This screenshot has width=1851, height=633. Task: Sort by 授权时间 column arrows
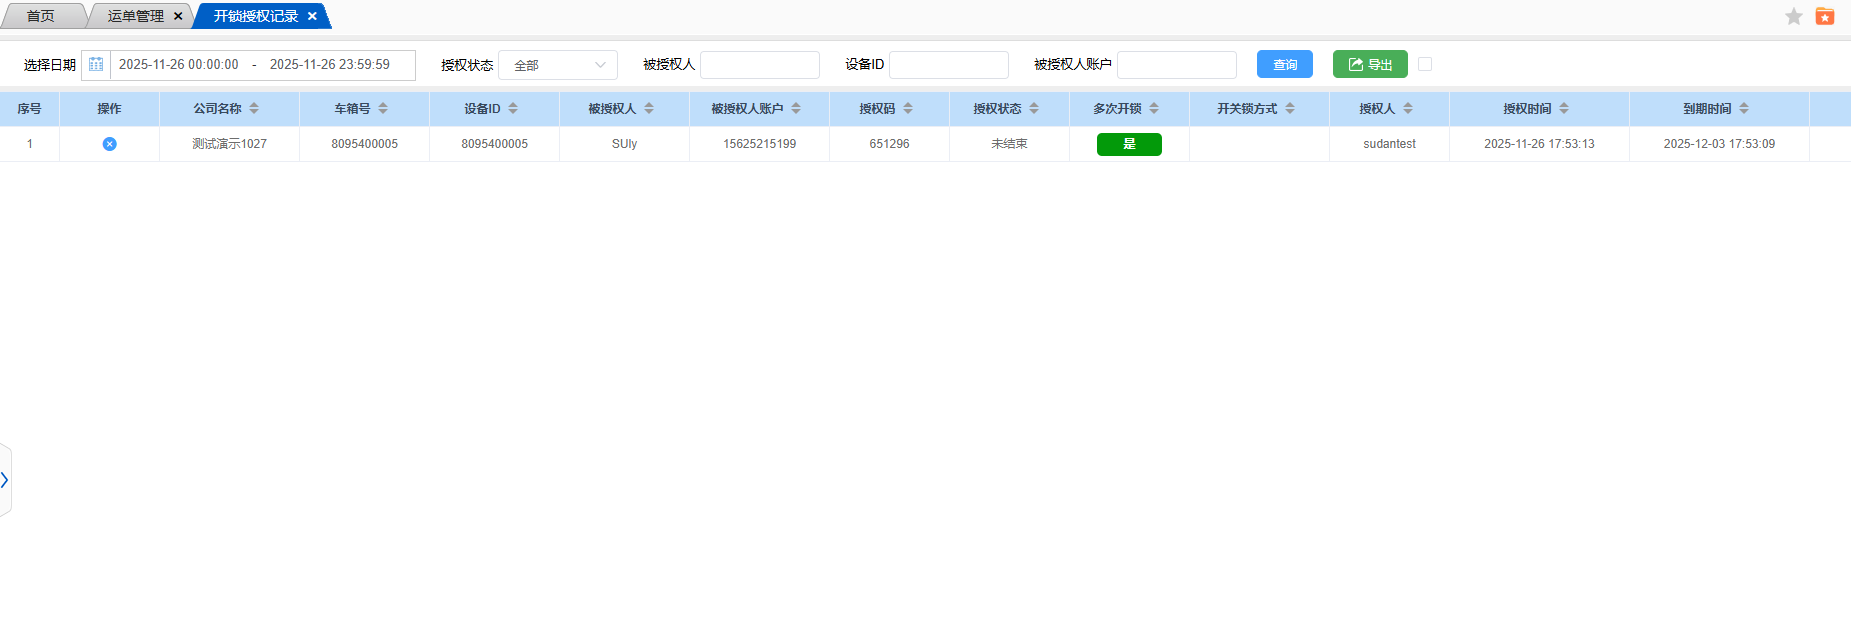click(x=1564, y=108)
